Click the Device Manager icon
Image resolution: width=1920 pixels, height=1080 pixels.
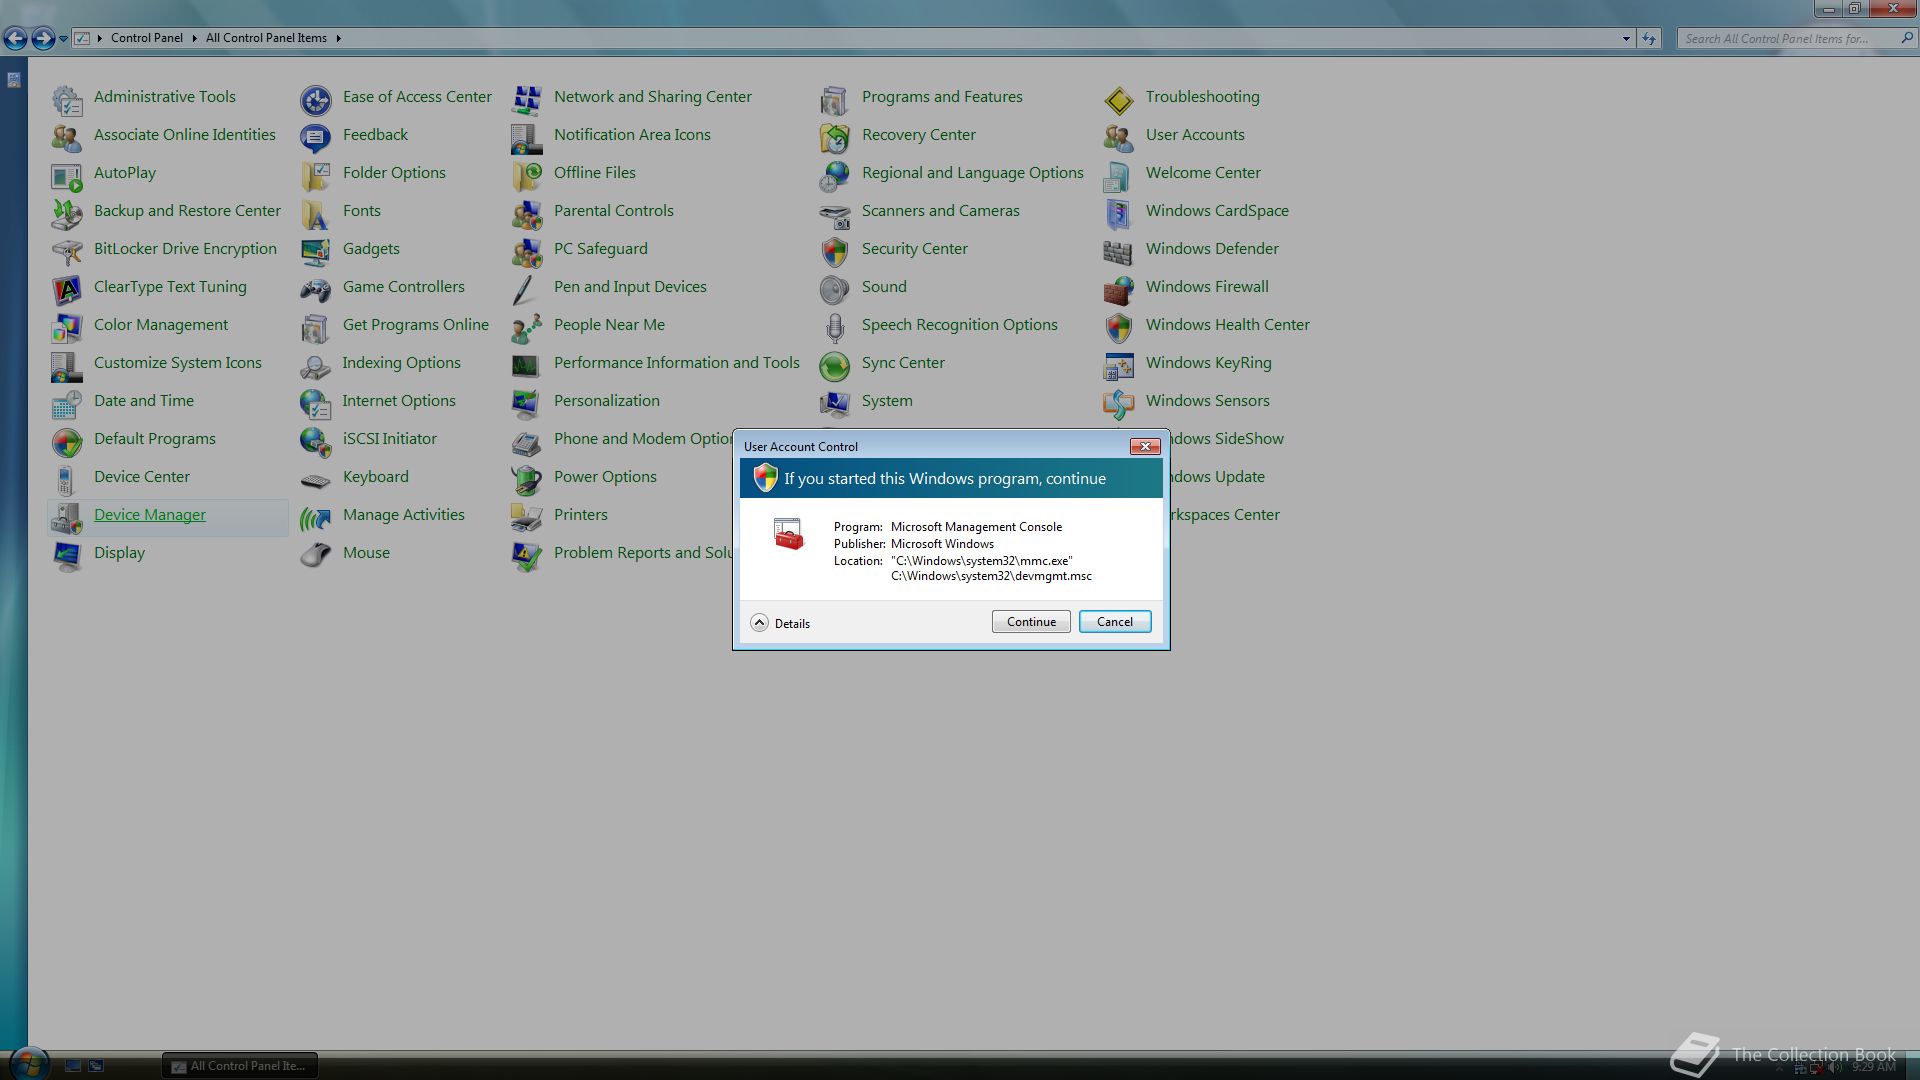[x=67, y=517]
